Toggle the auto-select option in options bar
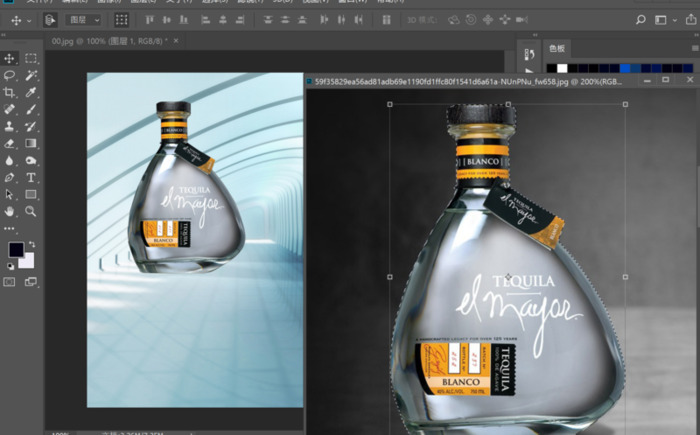 pyautogui.click(x=50, y=20)
